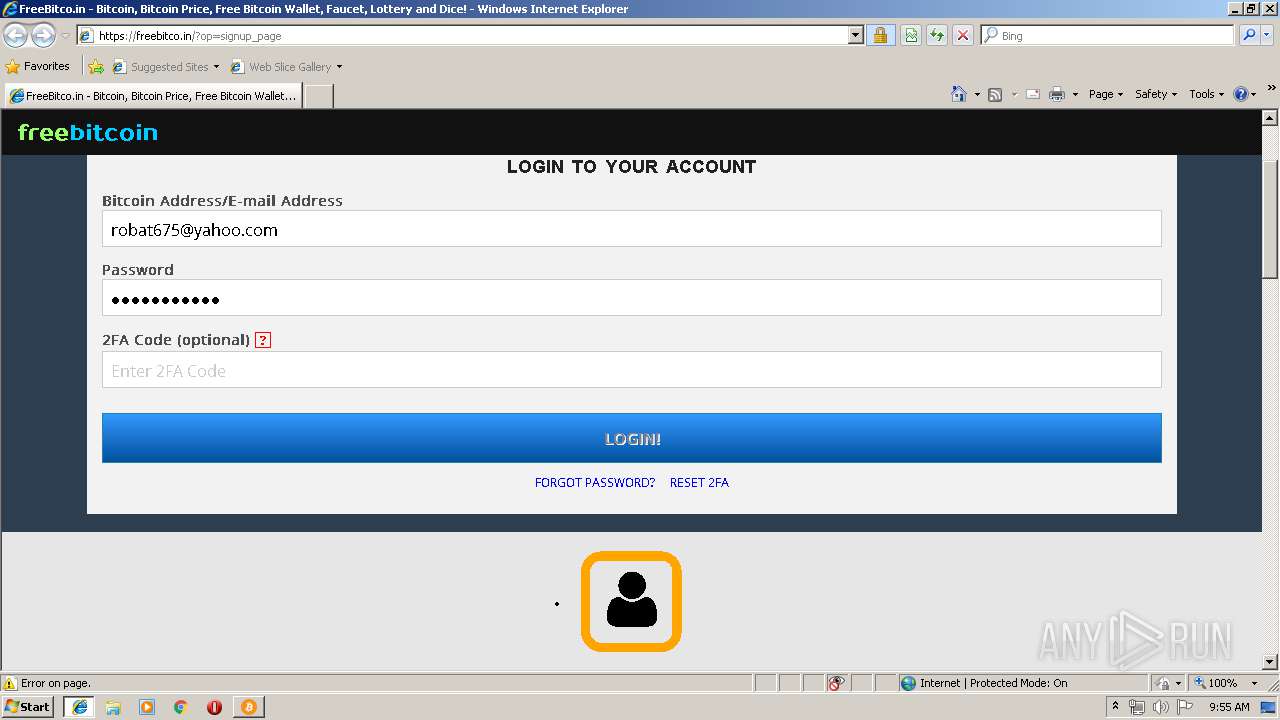Open the media player taskbar icon

147,707
